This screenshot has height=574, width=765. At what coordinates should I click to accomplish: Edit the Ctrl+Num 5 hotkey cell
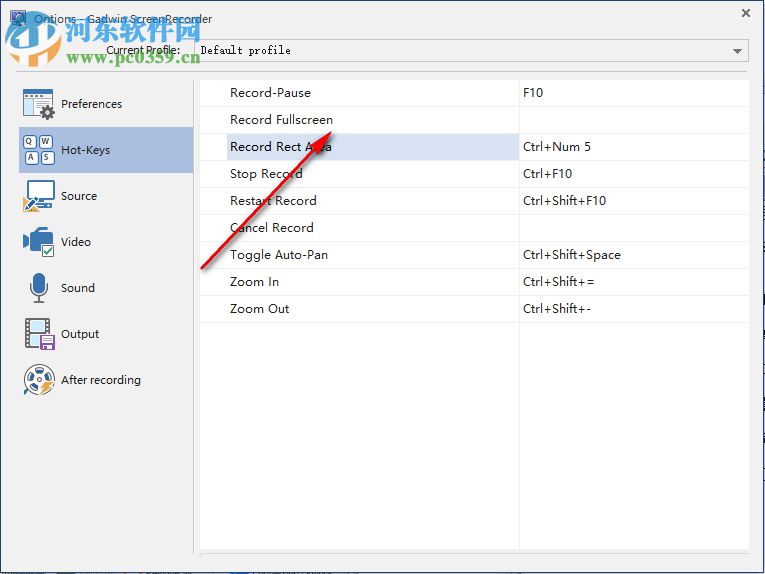click(634, 147)
